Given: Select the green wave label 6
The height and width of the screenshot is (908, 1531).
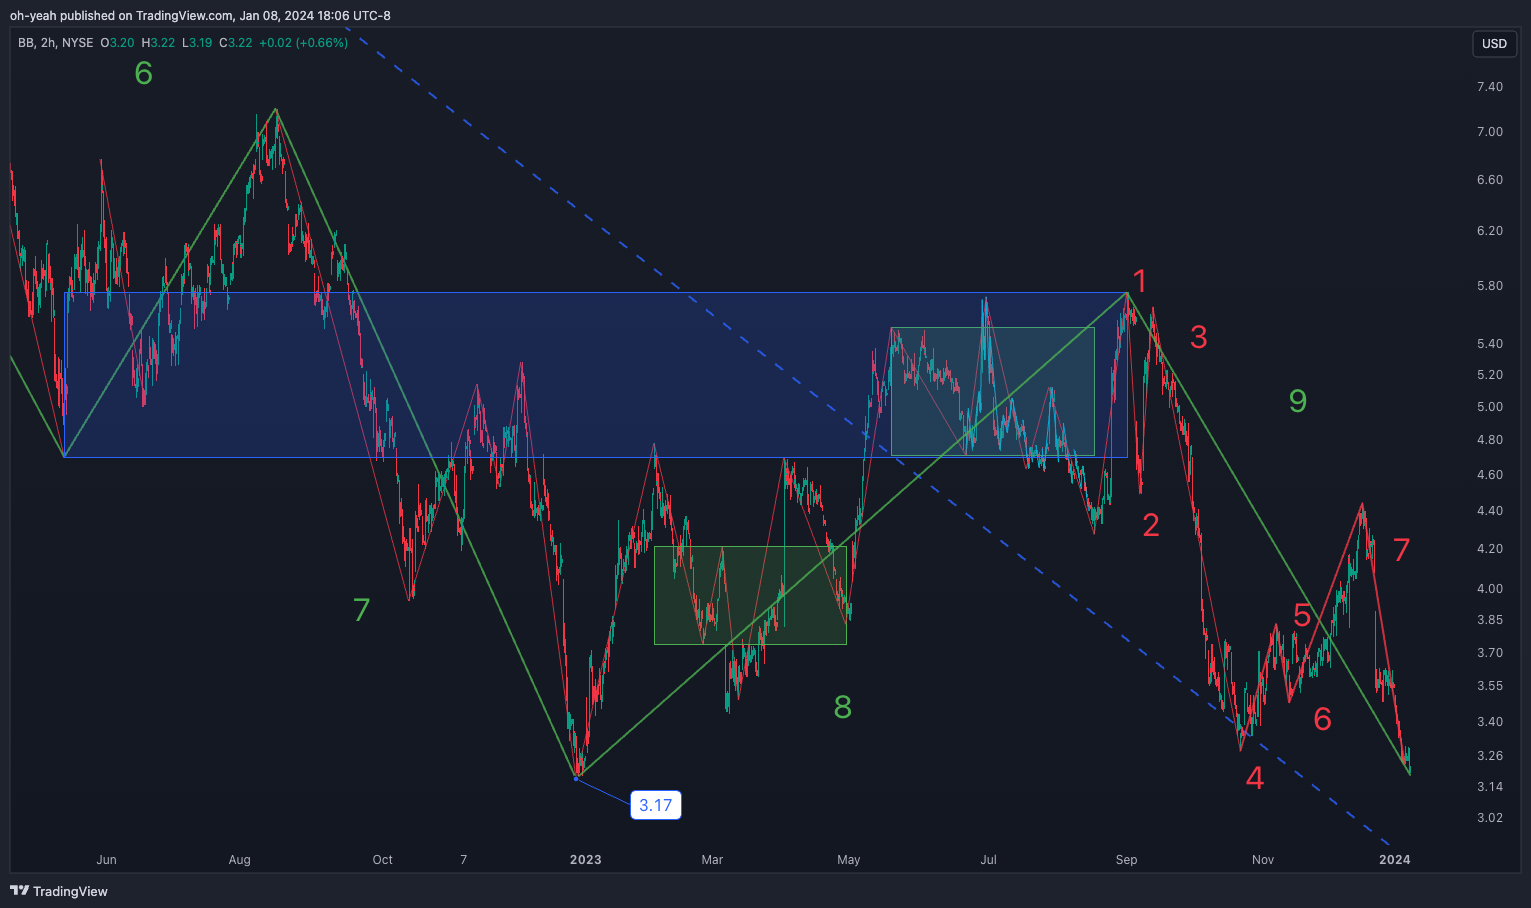Looking at the screenshot, I should click(144, 73).
